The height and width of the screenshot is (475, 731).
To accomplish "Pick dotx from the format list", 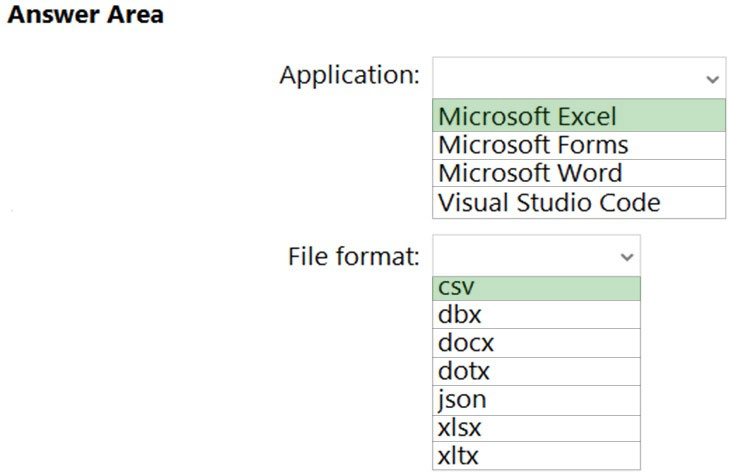I will (537, 372).
